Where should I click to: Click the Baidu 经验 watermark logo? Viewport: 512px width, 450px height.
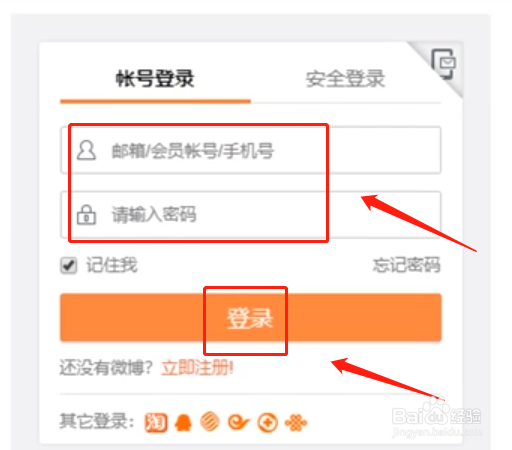(x=437, y=417)
